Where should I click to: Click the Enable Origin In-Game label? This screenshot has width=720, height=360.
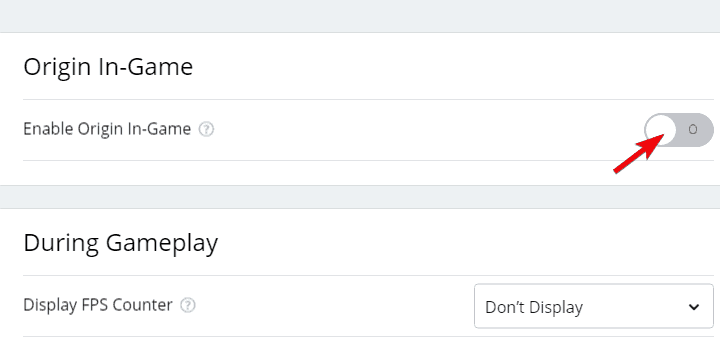pos(107,129)
